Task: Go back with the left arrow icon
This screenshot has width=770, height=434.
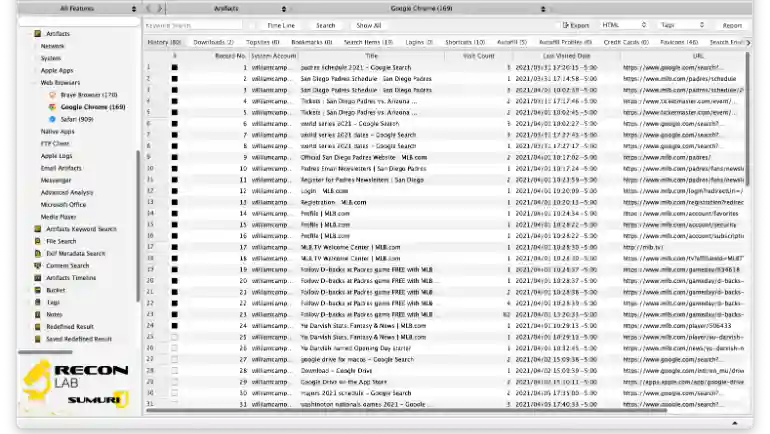Action: coord(149,8)
